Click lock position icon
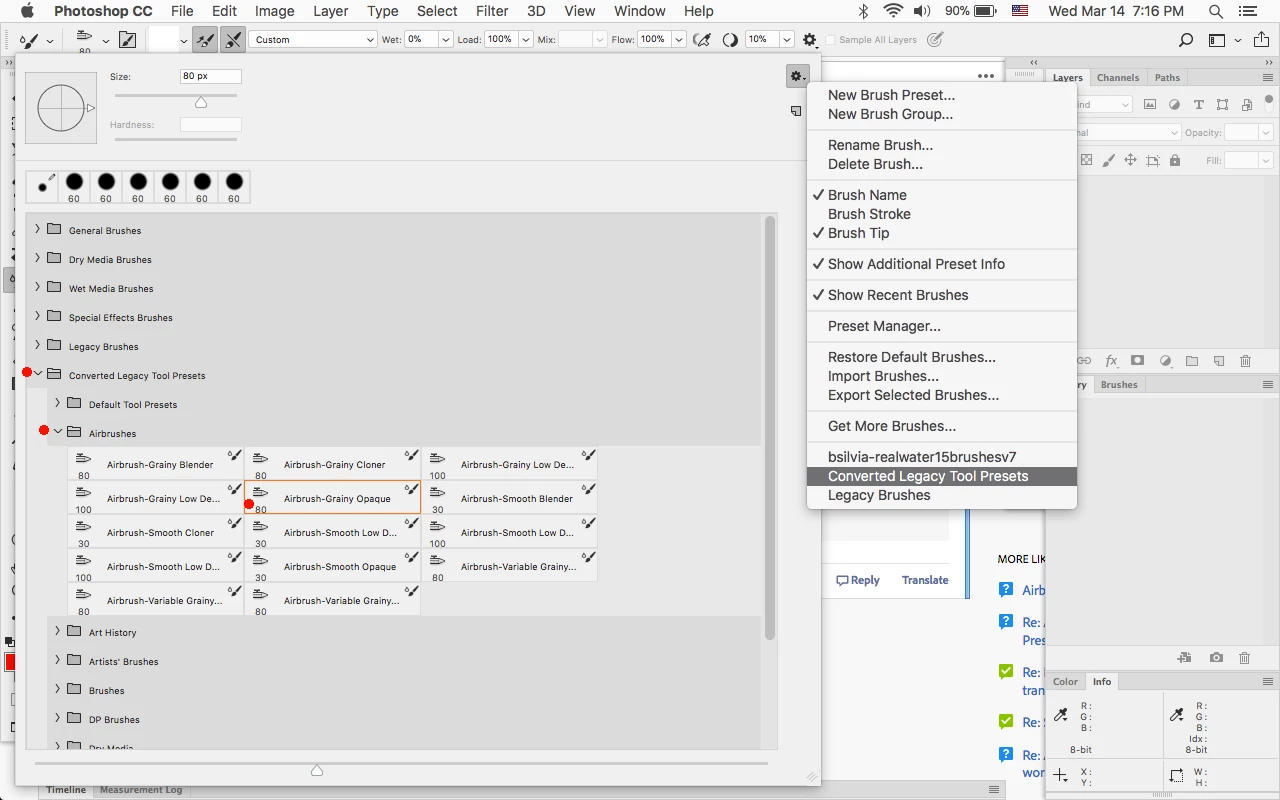The width and height of the screenshot is (1280, 800). (1131, 160)
